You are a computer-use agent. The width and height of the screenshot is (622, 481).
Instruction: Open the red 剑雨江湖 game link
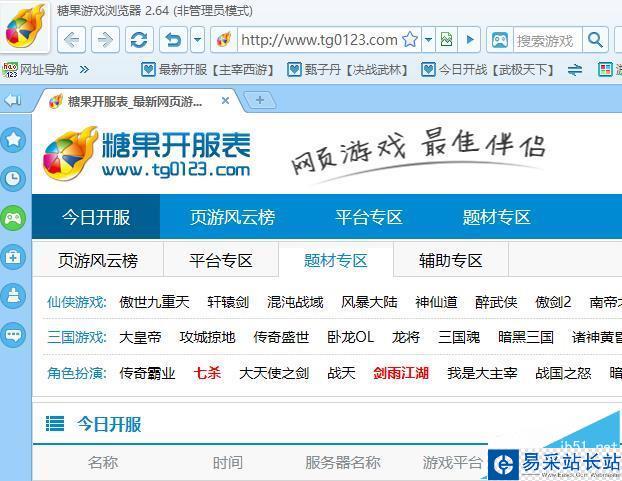401,373
